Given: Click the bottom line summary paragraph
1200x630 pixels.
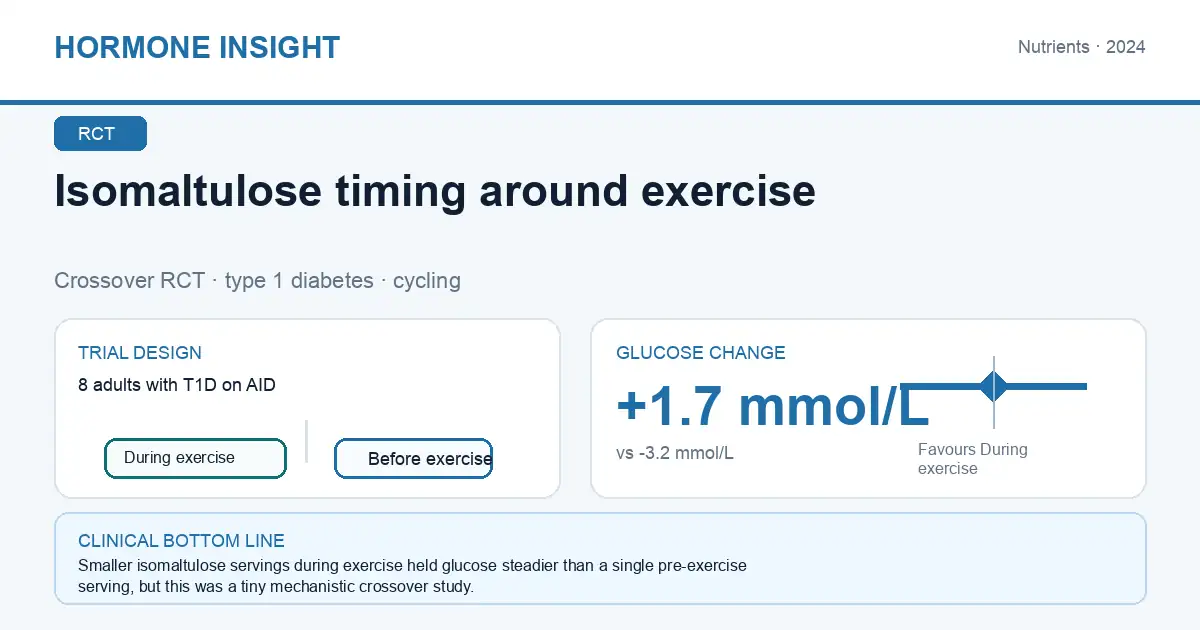Looking at the screenshot, I should (412, 576).
